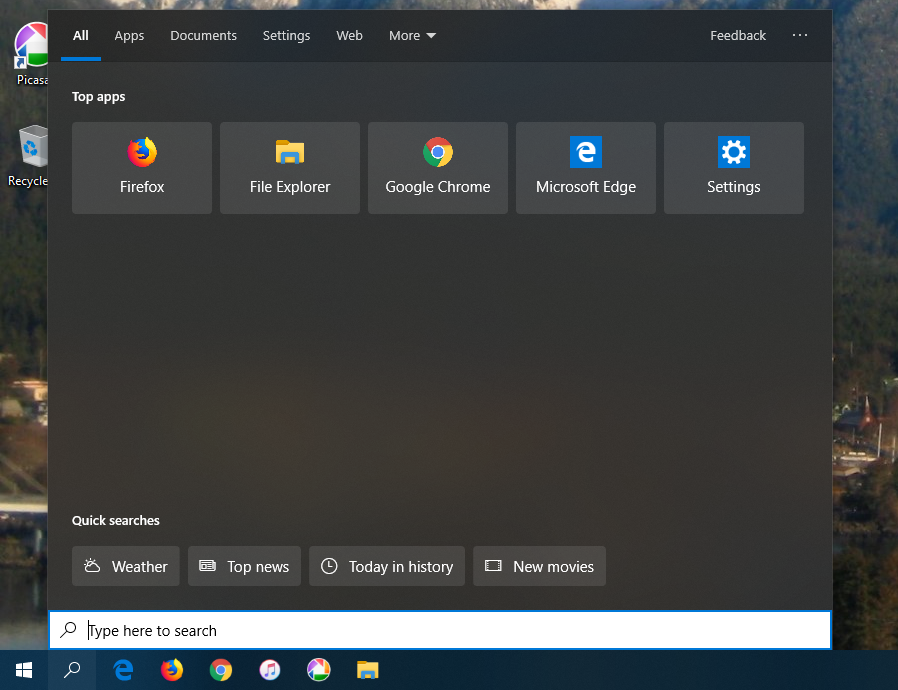The height and width of the screenshot is (690, 898).
Task: Open Firefox from Top apps
Action: point(142,168)
